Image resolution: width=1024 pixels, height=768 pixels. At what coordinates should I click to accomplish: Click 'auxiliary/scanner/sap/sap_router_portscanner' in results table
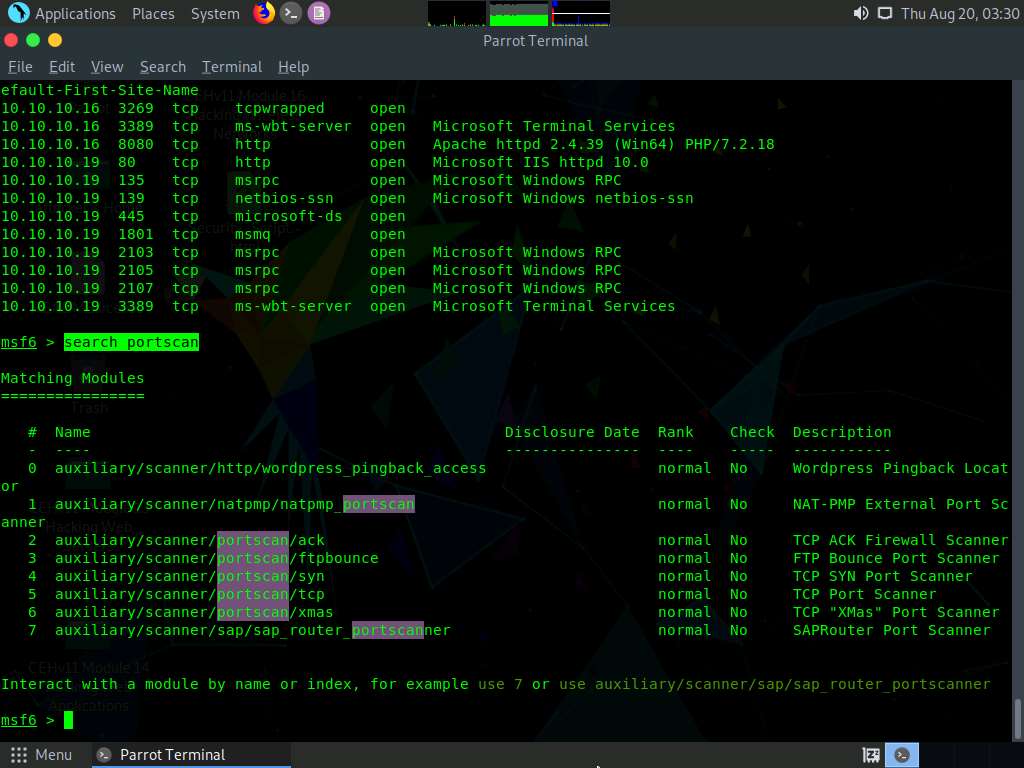pos(253,630)
